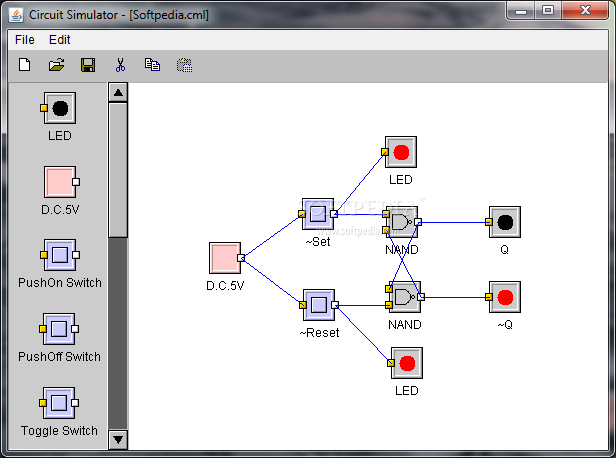Click the input pin of the ~Q LED
Image resolution: width=616 pixels, height=458 pixels.
click(489, 297)
